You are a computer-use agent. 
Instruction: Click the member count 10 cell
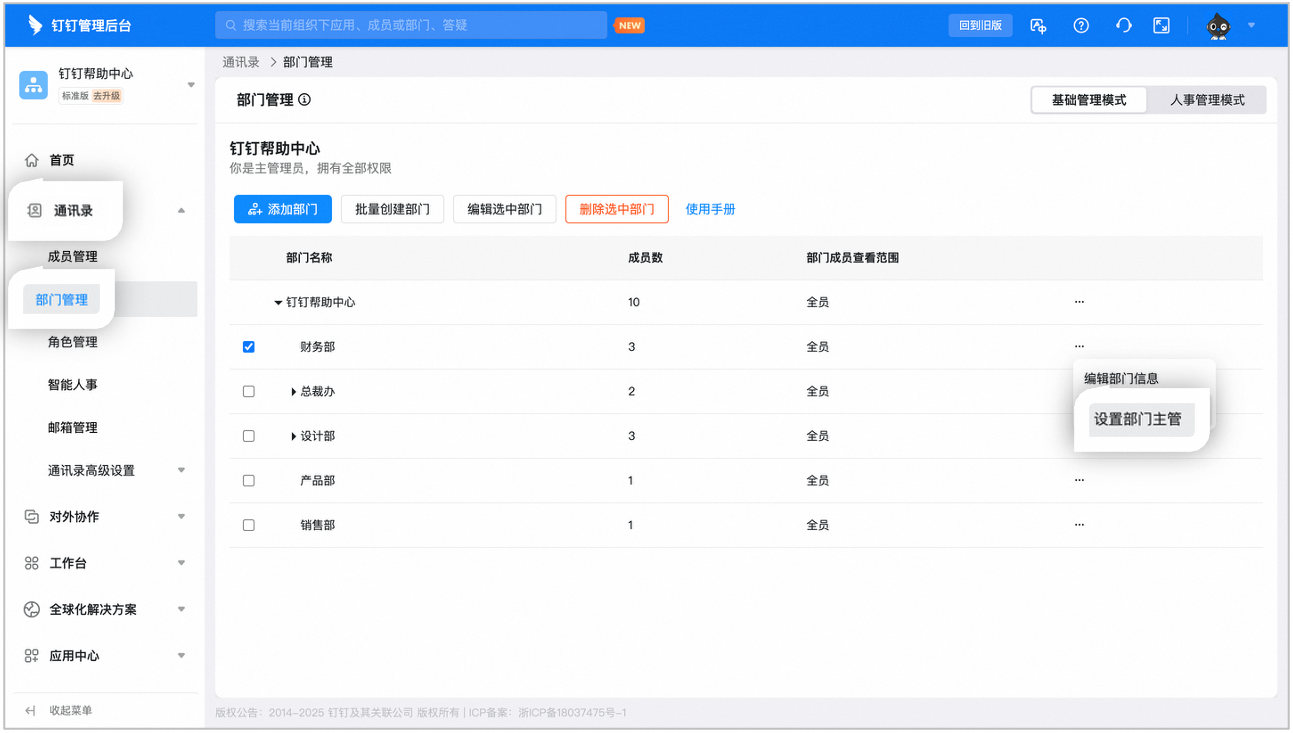point(634,302)
